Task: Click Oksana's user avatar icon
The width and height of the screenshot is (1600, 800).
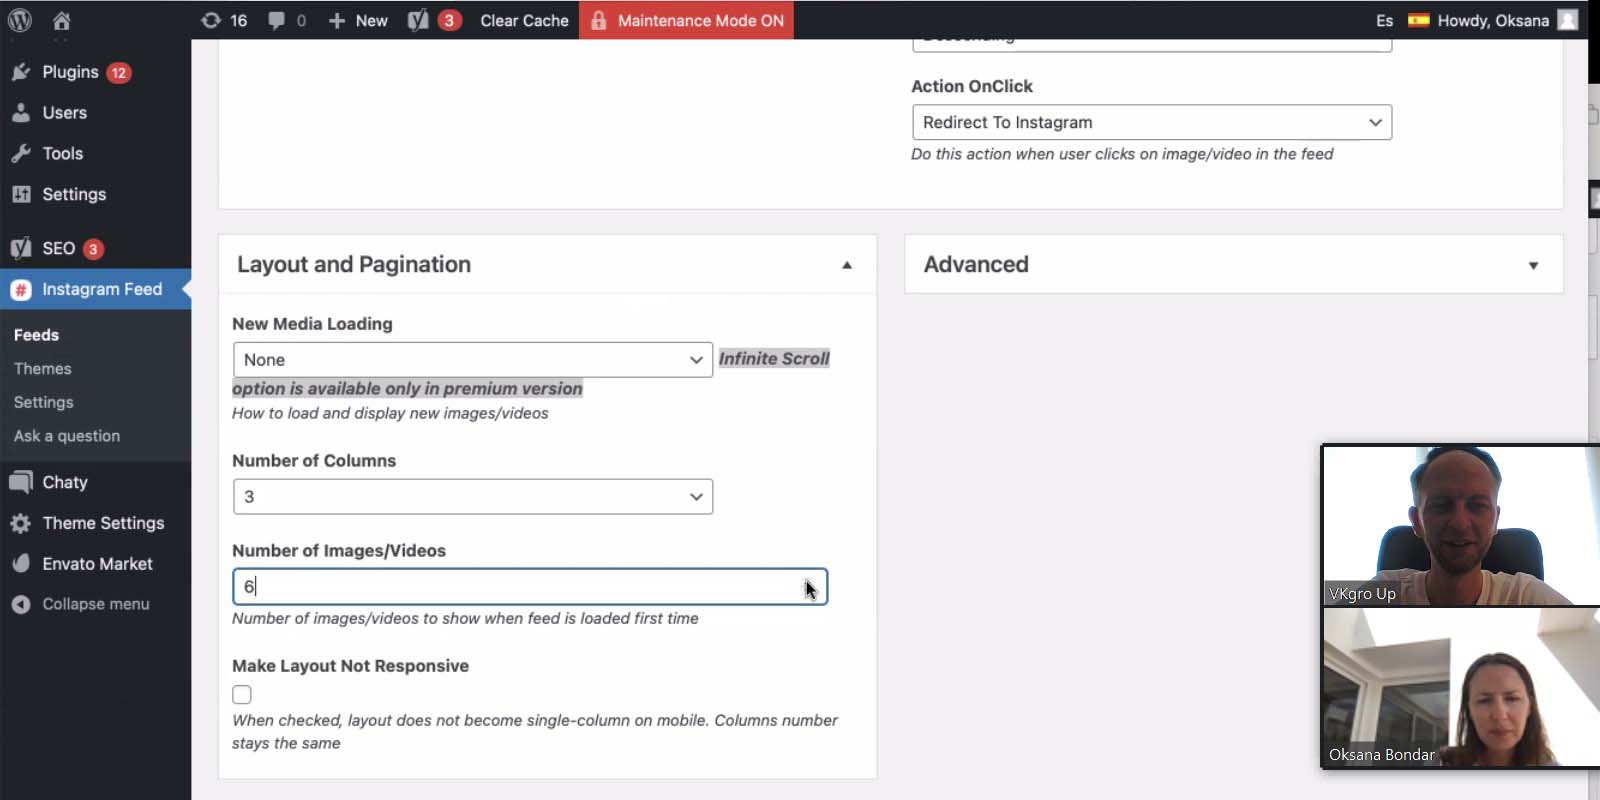Action: click(x=1567, y=20)
